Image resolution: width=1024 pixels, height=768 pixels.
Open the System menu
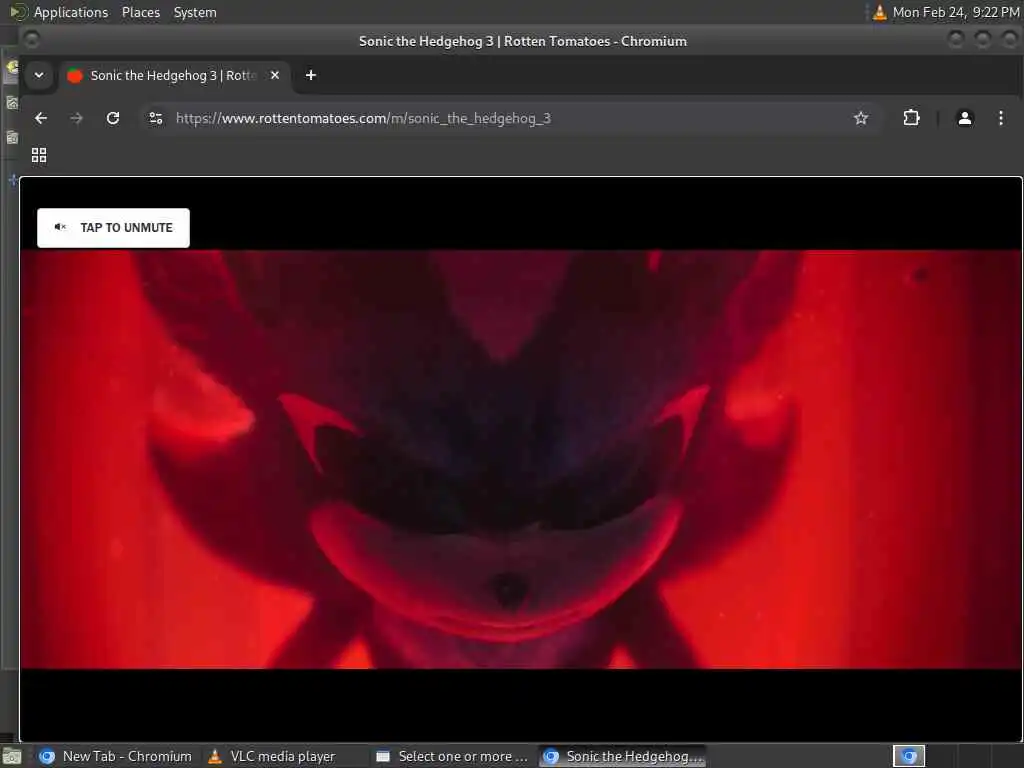(195, 12)
